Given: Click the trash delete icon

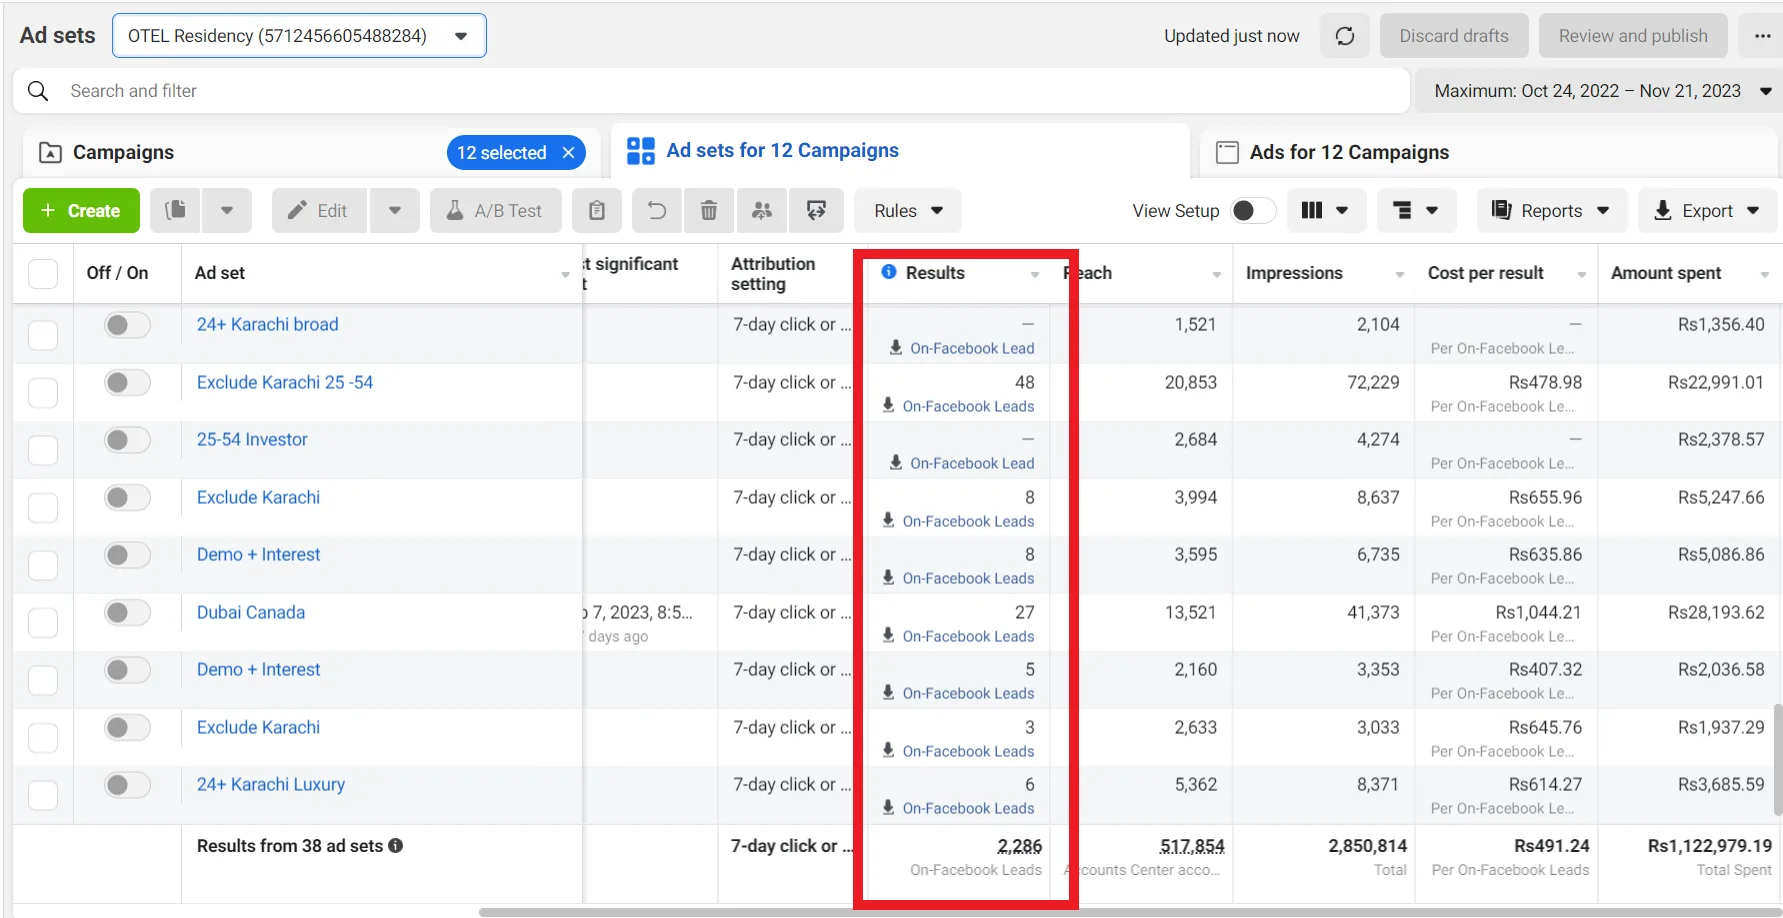Looking at the screenshot, I should point(708,210).
